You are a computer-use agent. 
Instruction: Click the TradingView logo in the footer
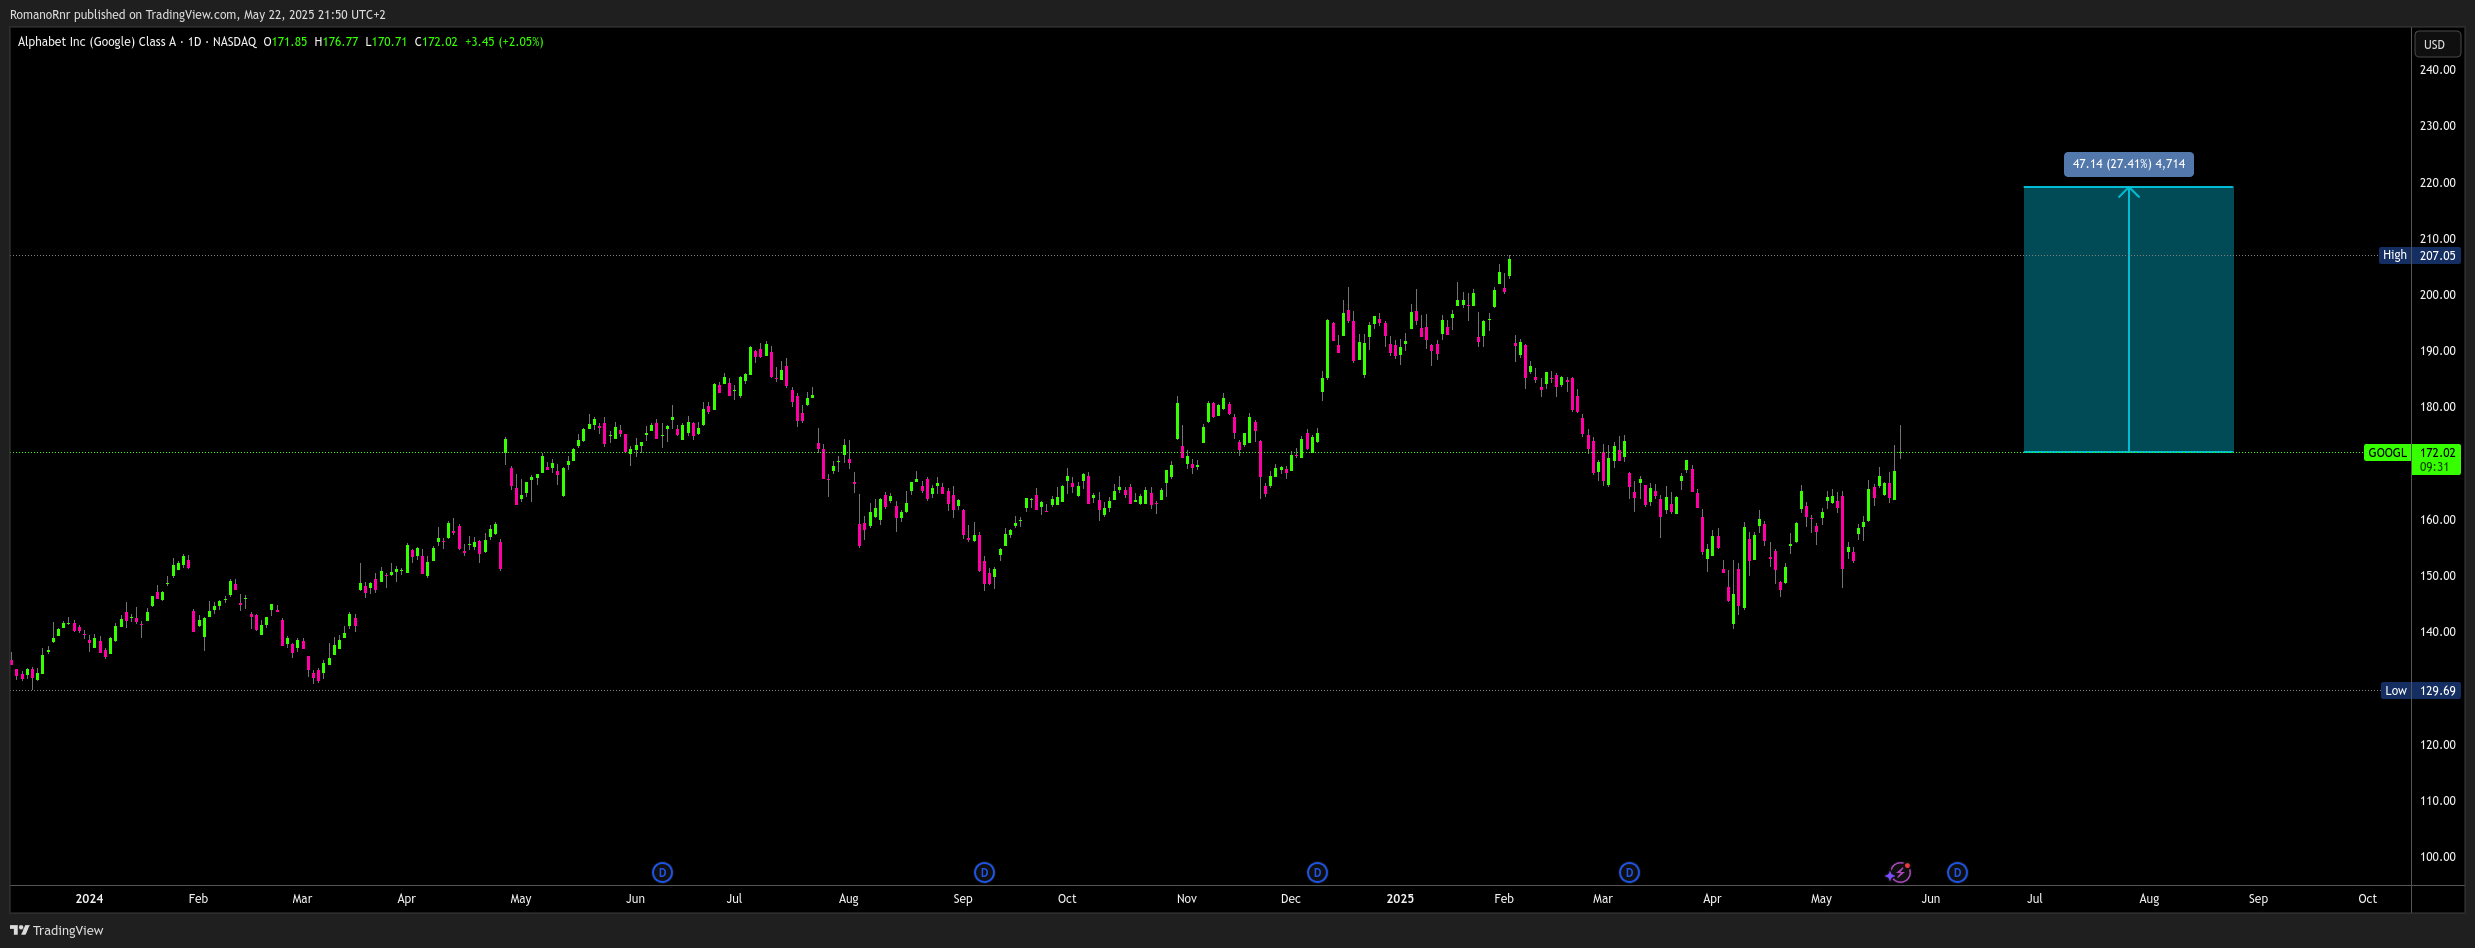(x=57, y=931)
